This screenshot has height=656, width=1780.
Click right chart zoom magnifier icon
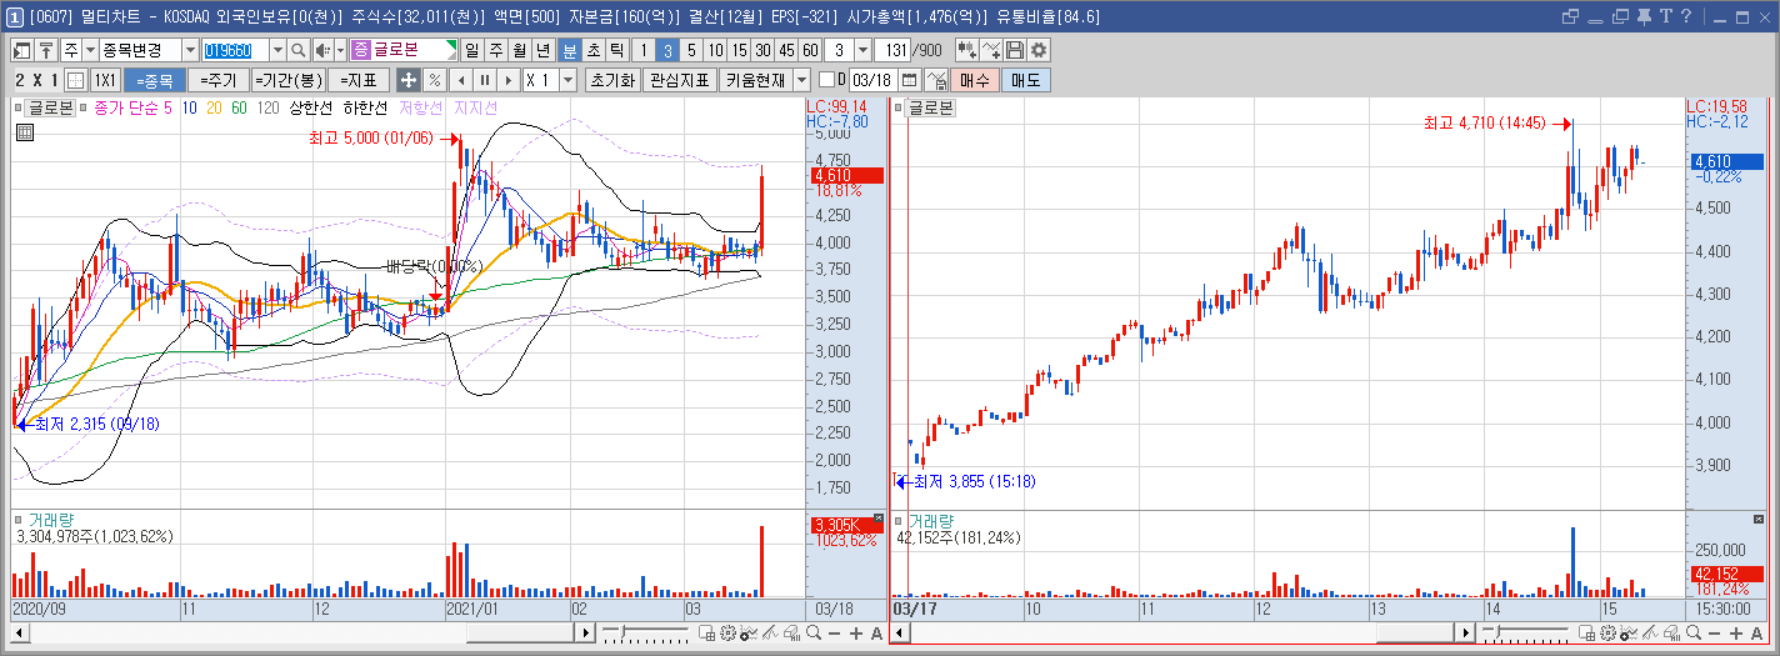coord(1694,633)
